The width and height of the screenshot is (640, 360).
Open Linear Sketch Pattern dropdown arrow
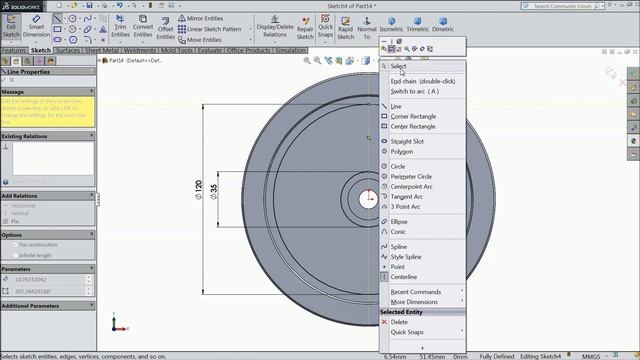pyautogui.click(x=250, y=29)
